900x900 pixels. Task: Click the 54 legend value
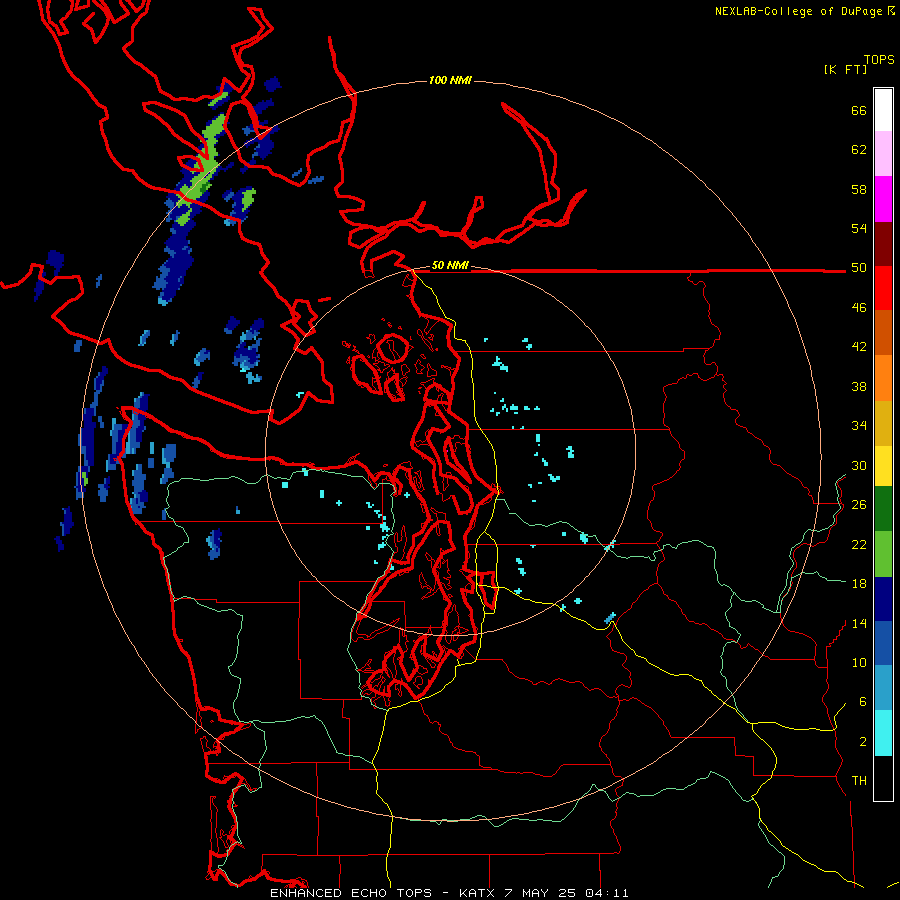(x=859, y=228)
